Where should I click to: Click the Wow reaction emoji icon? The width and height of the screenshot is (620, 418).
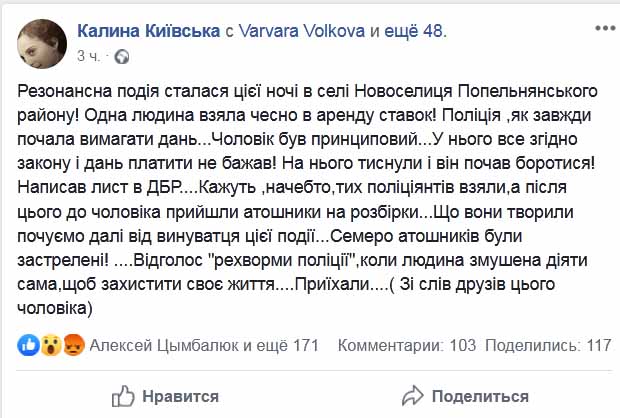click(51, 345)
